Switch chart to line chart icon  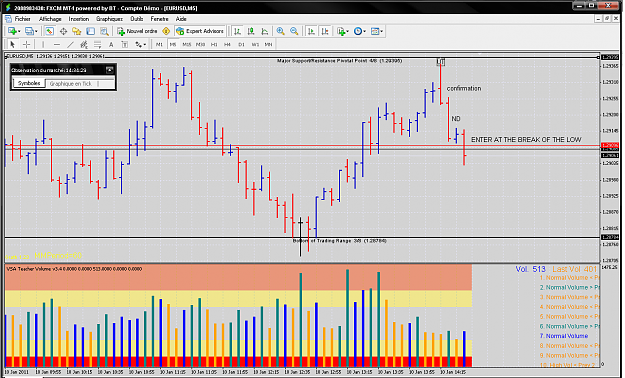tap(265, 31)
